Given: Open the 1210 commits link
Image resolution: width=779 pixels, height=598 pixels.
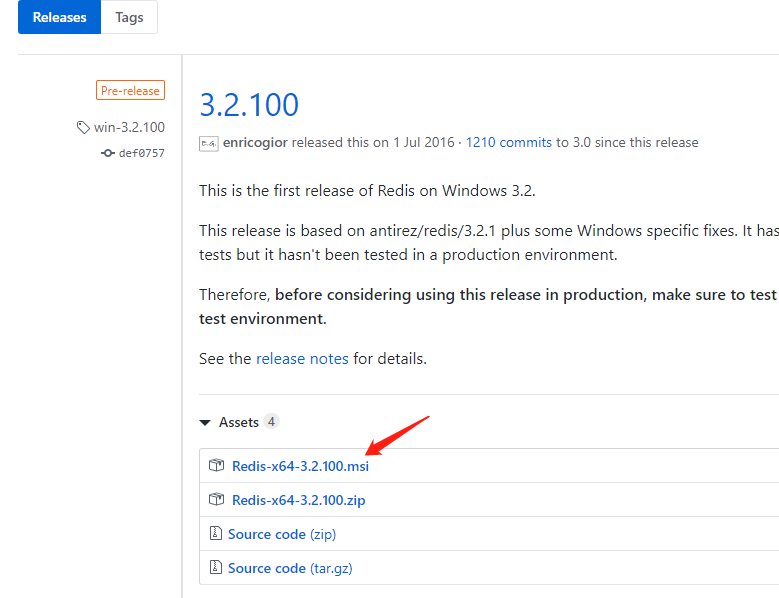Looking at the screenshot, I should click(x=509, y=143).
